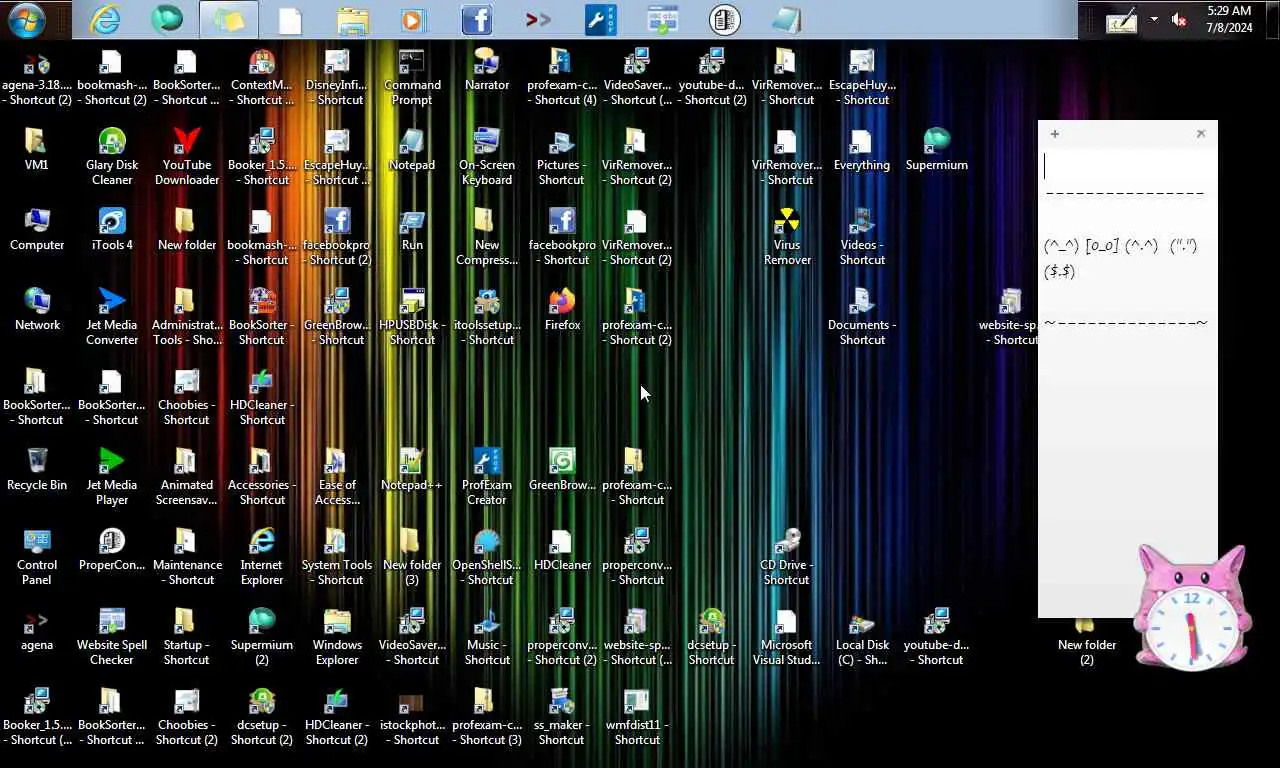The image size is (1280, 768).
Task: Open the teal Supermium taskbar icon
Action: (x=166, y=19)
